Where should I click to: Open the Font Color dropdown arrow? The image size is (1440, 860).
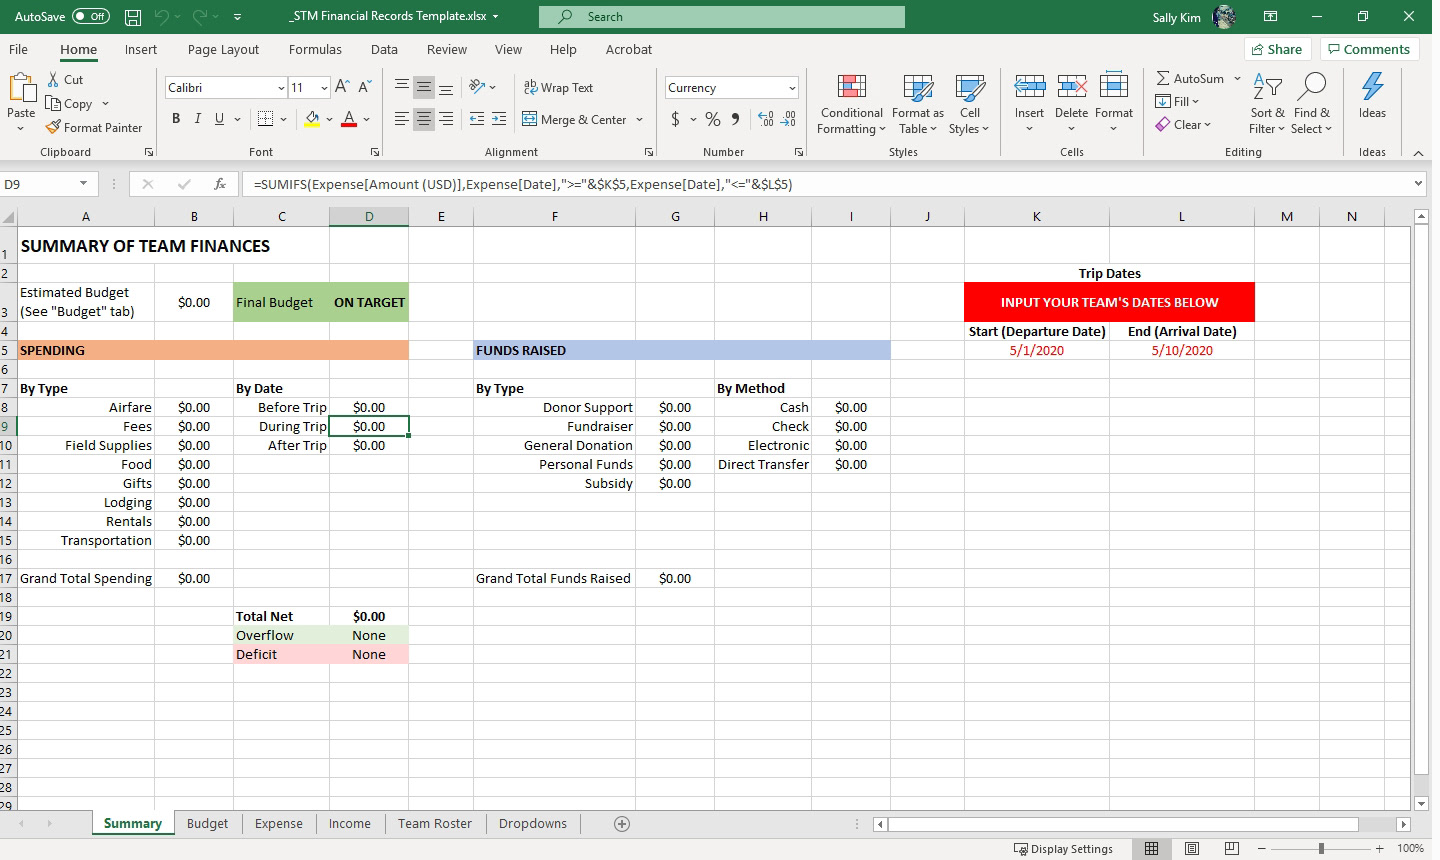point(367,119)
